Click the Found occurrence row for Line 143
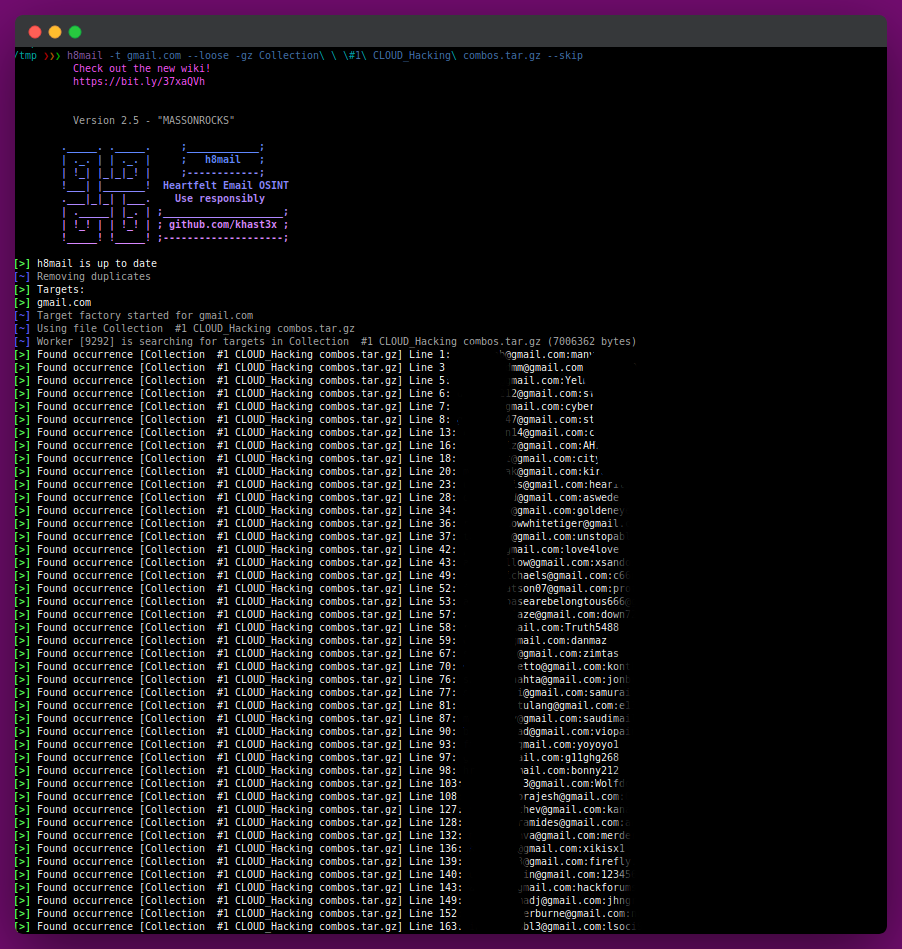Viewport: 902px width, 949px height. point(323,888)
